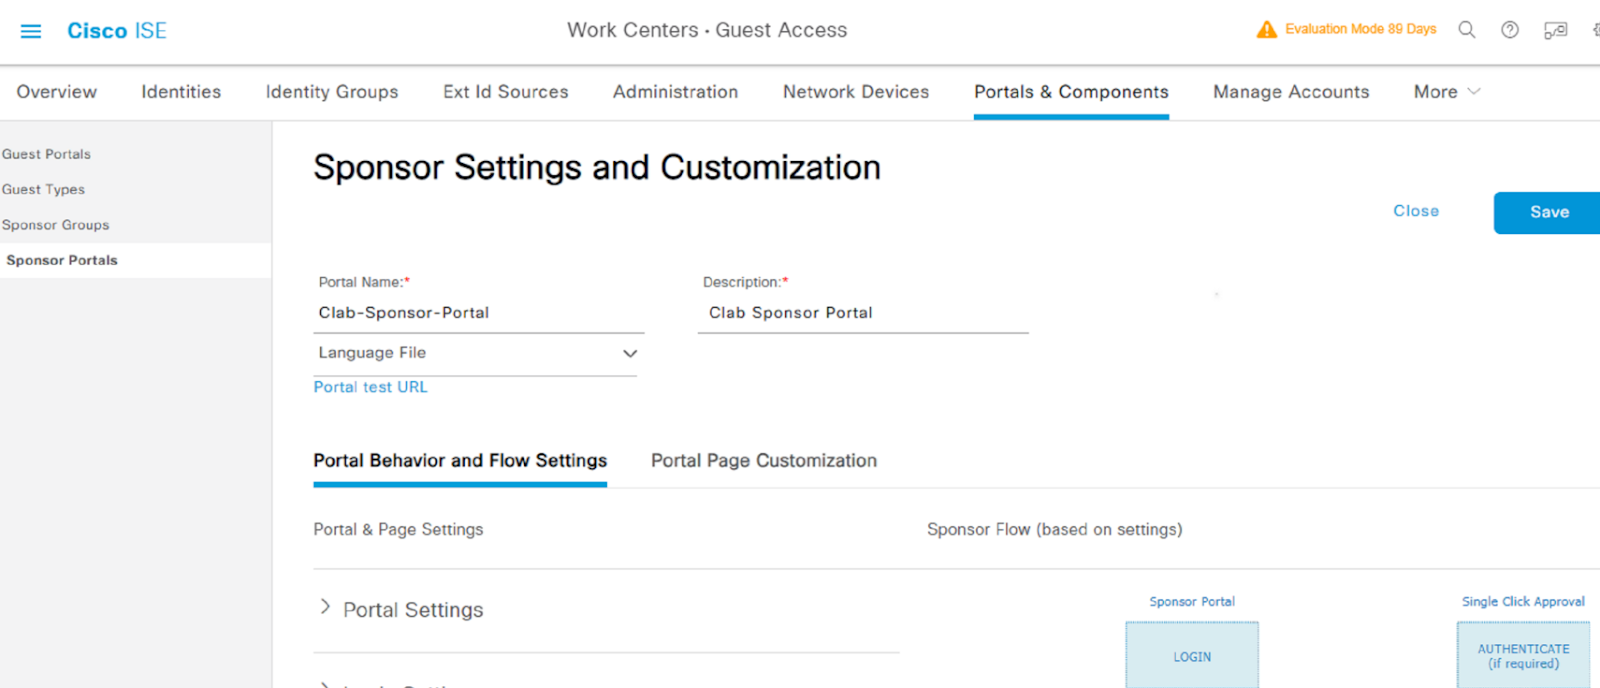Expand the More menu dropdown
Image resolution: width=1600 pixels, height=688 pixels.
click(x=1447, y=92)
